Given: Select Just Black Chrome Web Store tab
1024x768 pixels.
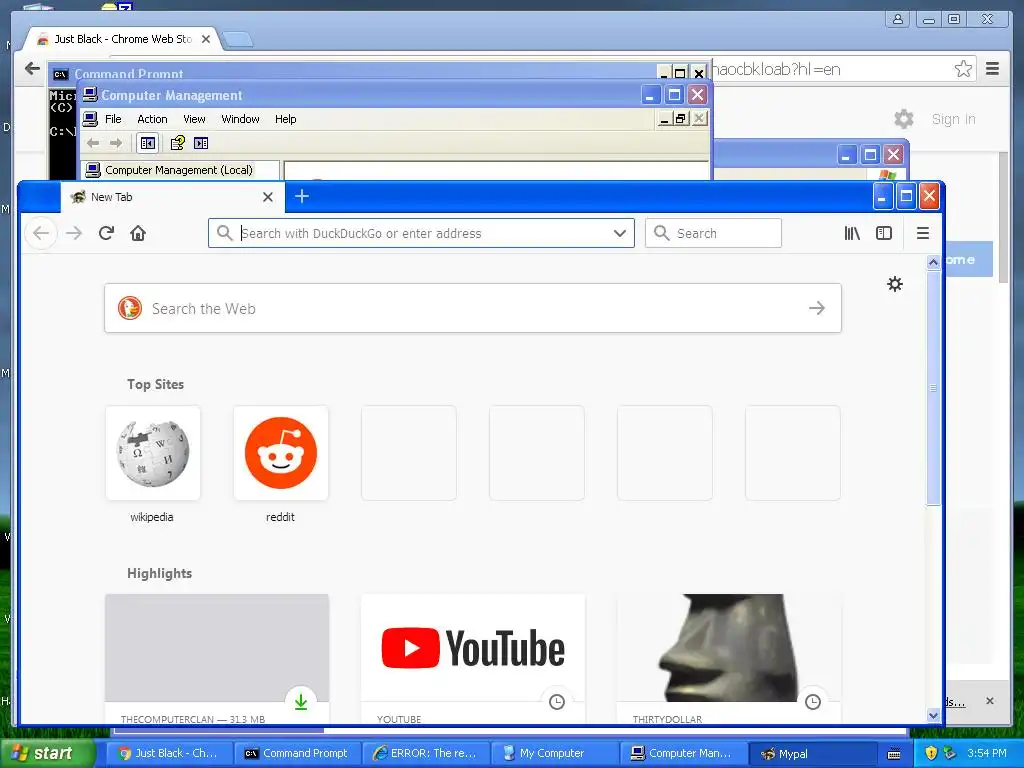Looking at the screenshot, I should coord(123,39).
